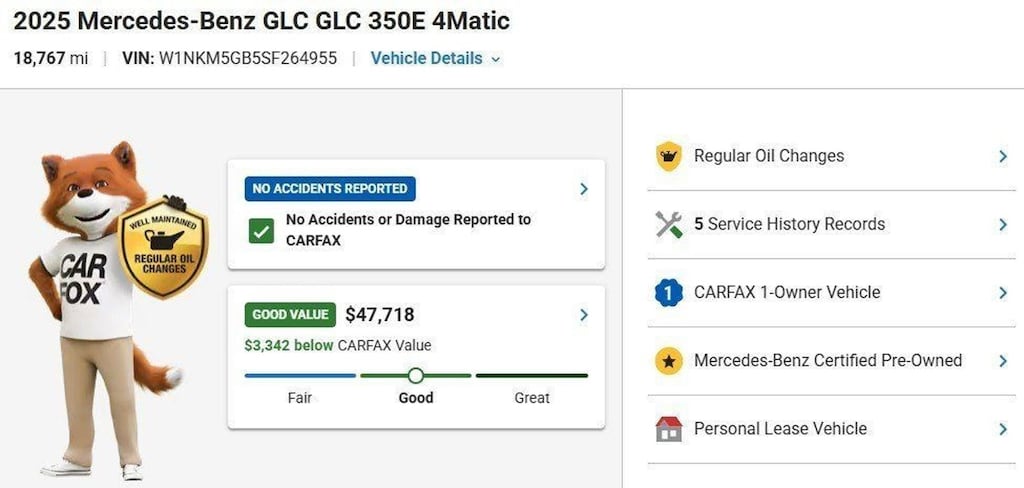Image resolution: width=1024 pixels, height=488 pixels.
Task: Click the Certified Pre-Owned gold star icon
Action: (669, 361)
